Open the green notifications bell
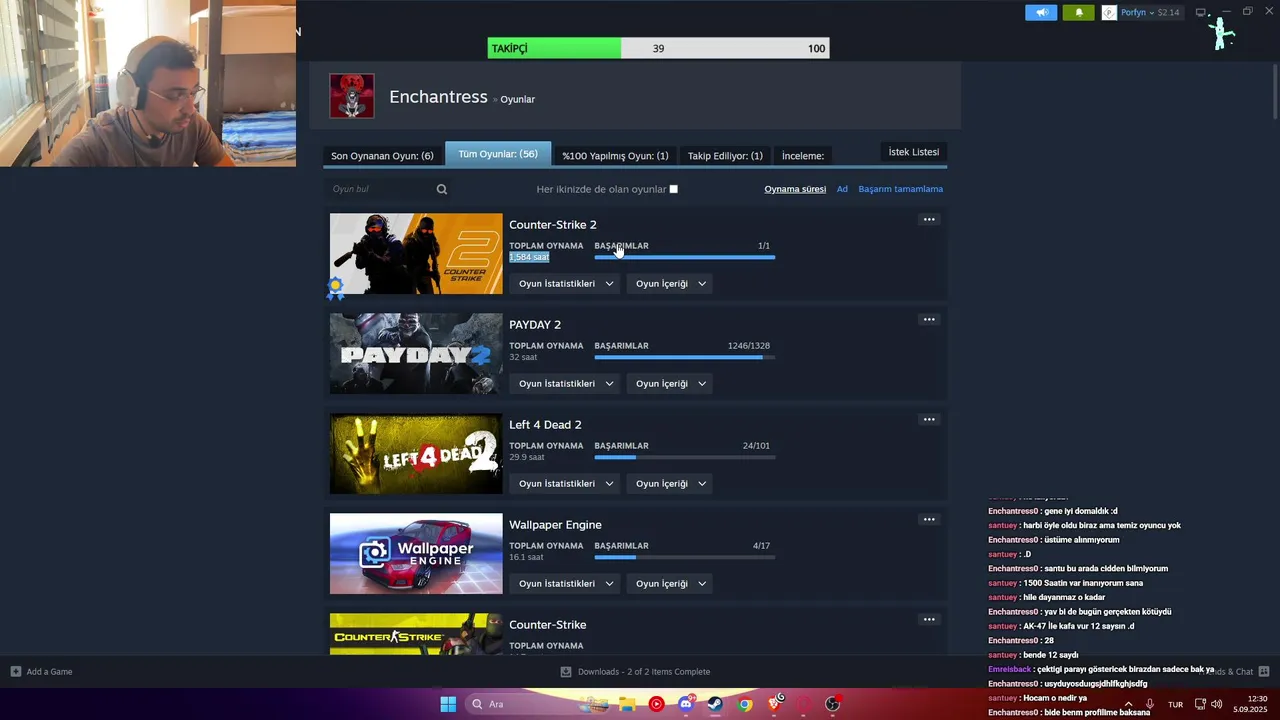This screenshot has height=720, width=1280. pyautogui.click(x=1079, y=13)
